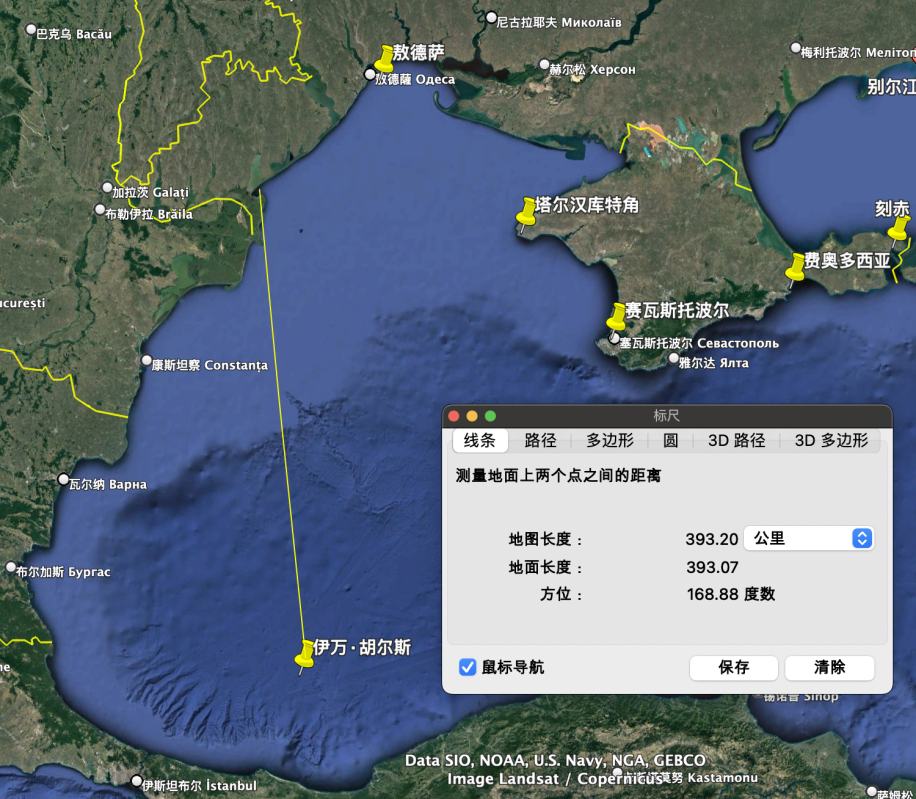Click the 赫尔松 Херсон city marker

[544, 64]
